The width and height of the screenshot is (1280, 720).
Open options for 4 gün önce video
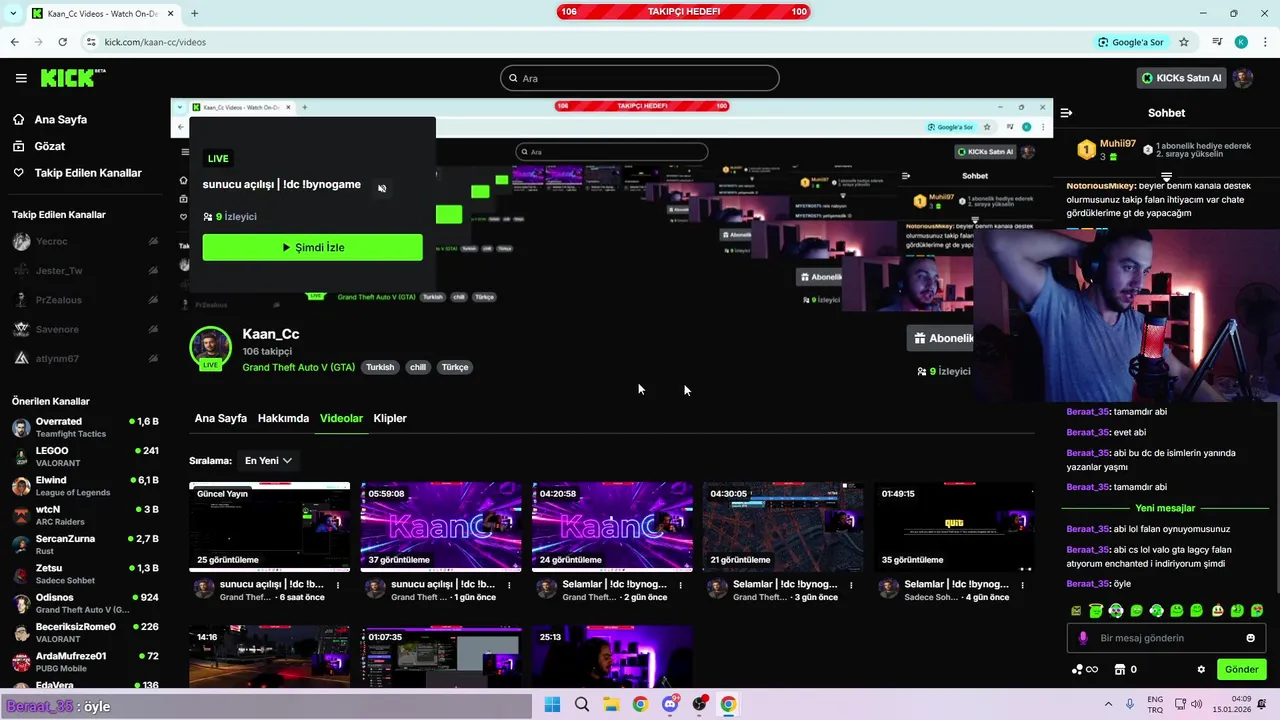1022,585
